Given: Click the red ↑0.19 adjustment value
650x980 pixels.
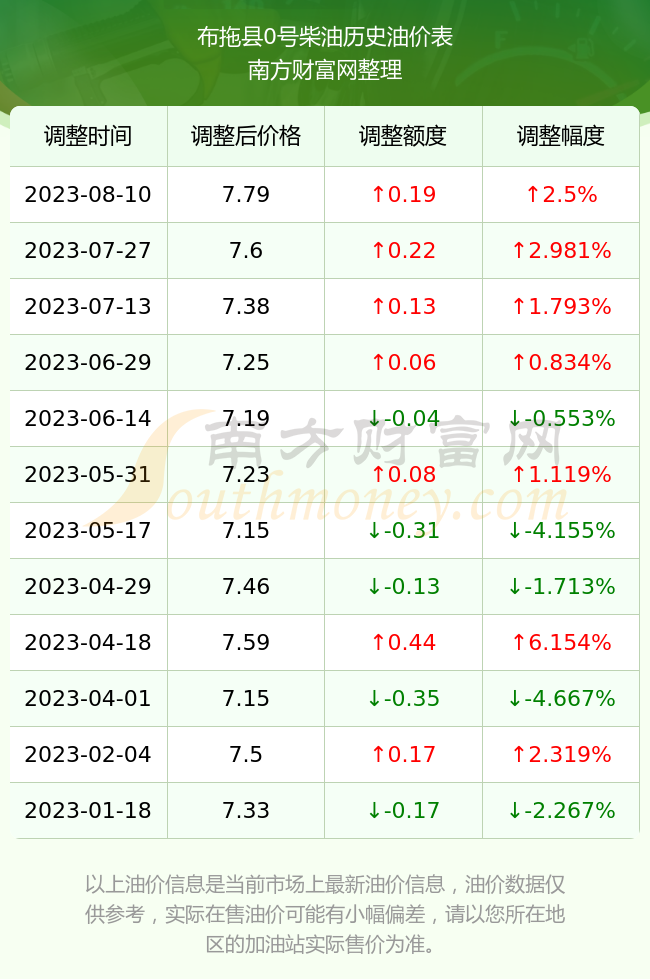Looking at the screenshot, I should click(x=403, y=194).
